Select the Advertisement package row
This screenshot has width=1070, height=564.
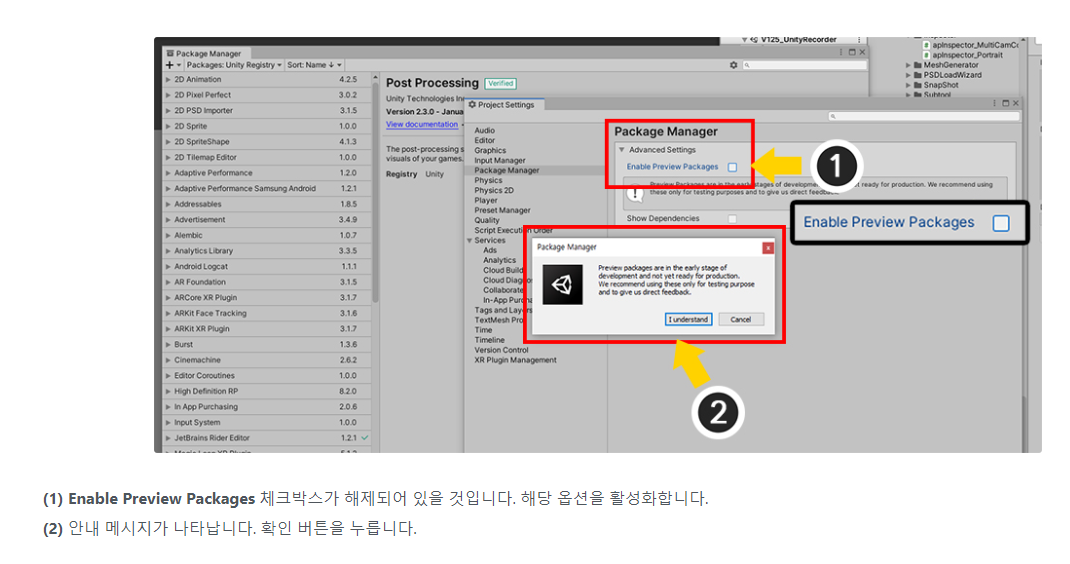268,220
